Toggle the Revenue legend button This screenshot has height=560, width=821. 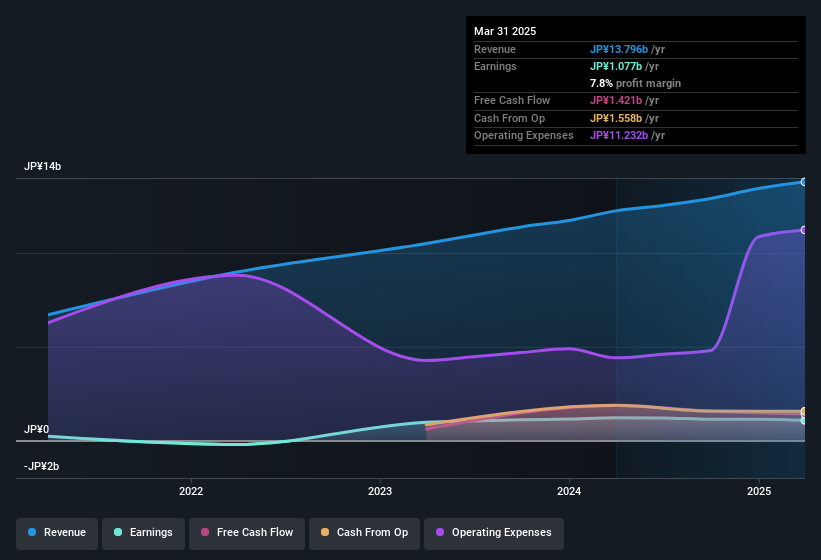point(57,533)
